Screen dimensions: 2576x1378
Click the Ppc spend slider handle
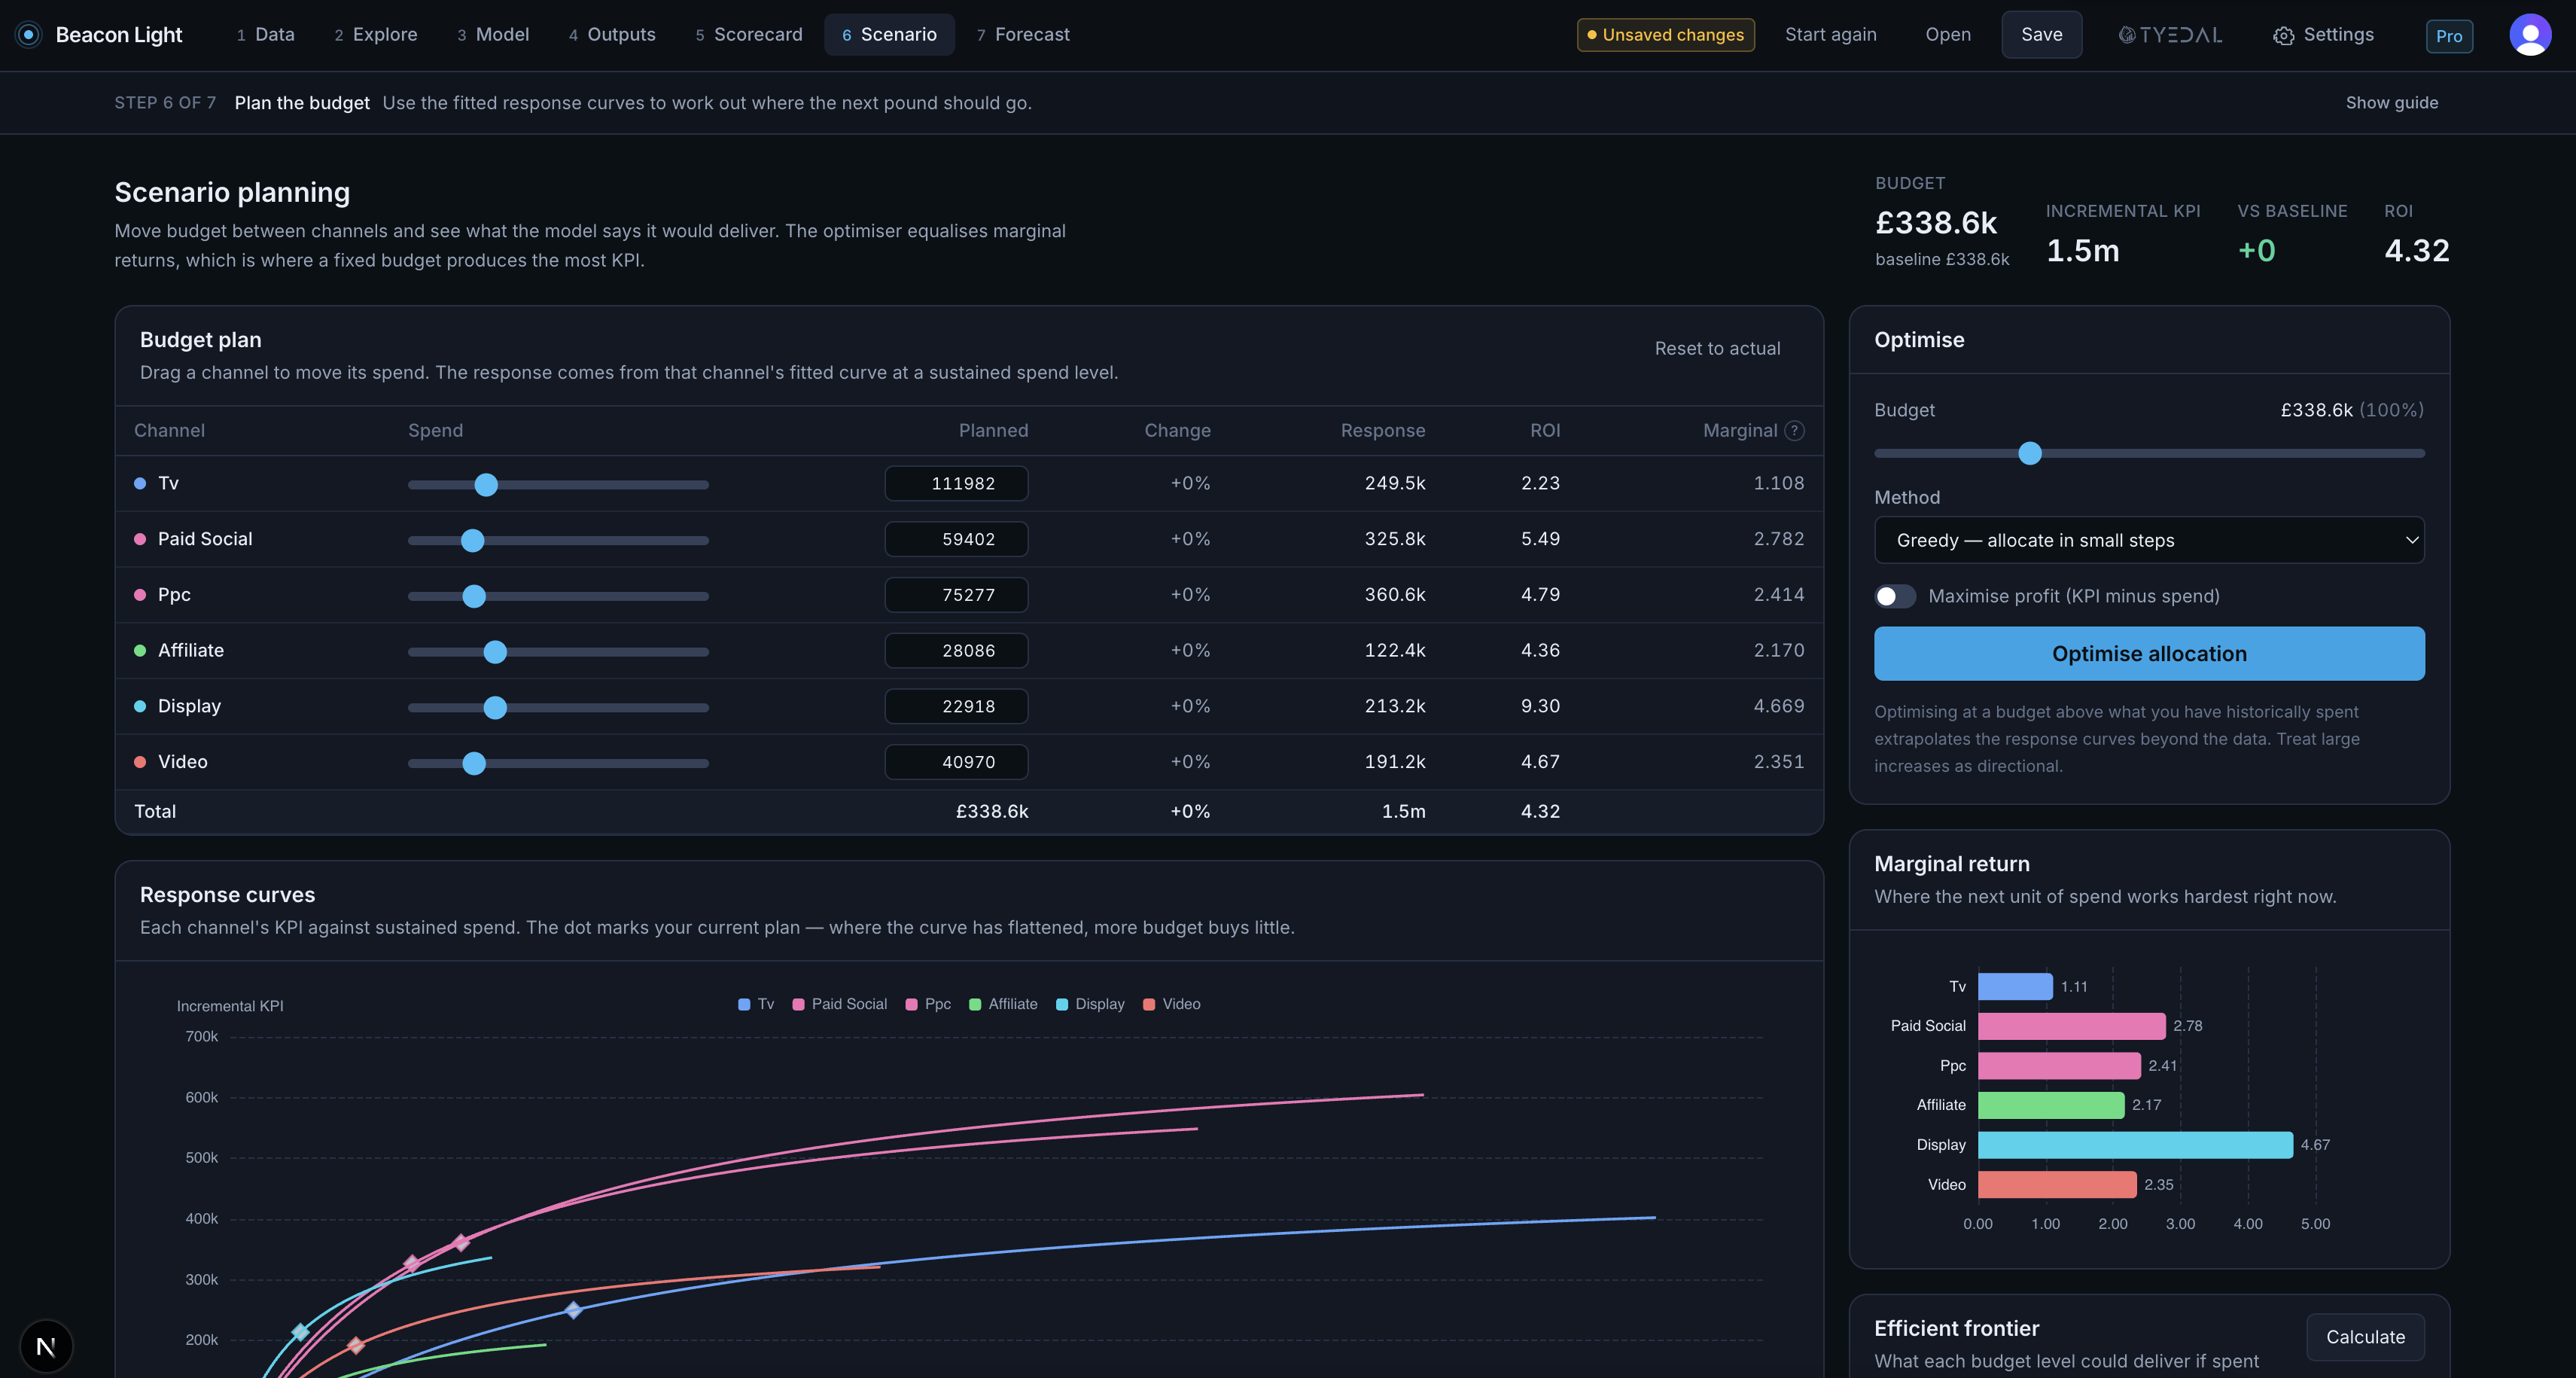tap(474, 597)
